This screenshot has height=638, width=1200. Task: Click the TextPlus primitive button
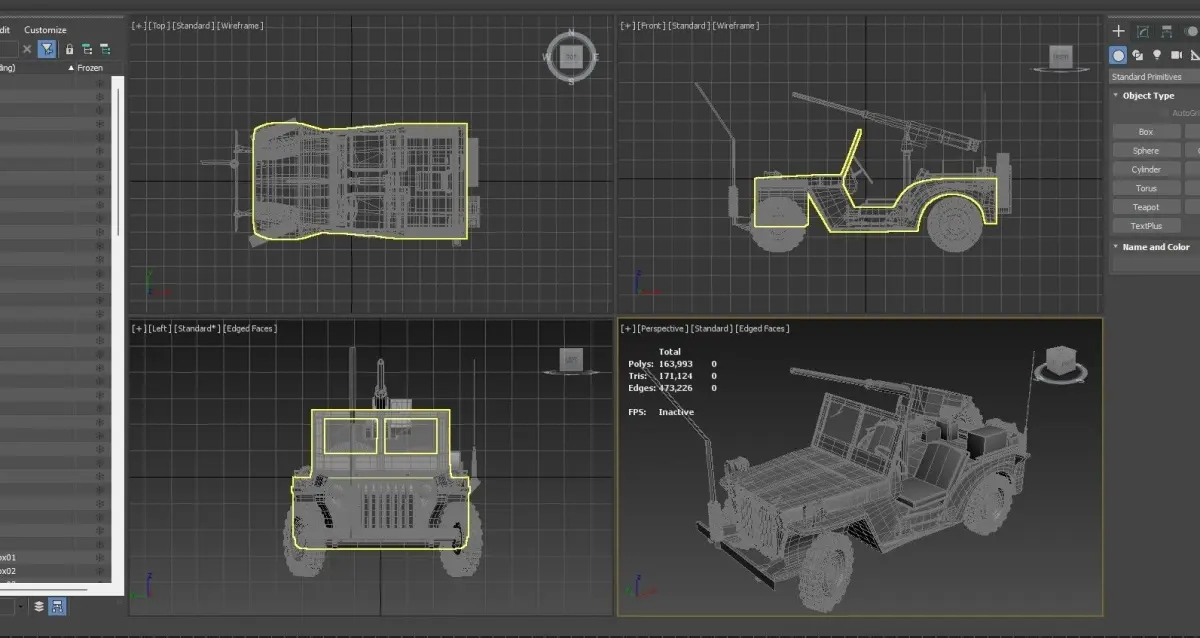[1146, 226]
